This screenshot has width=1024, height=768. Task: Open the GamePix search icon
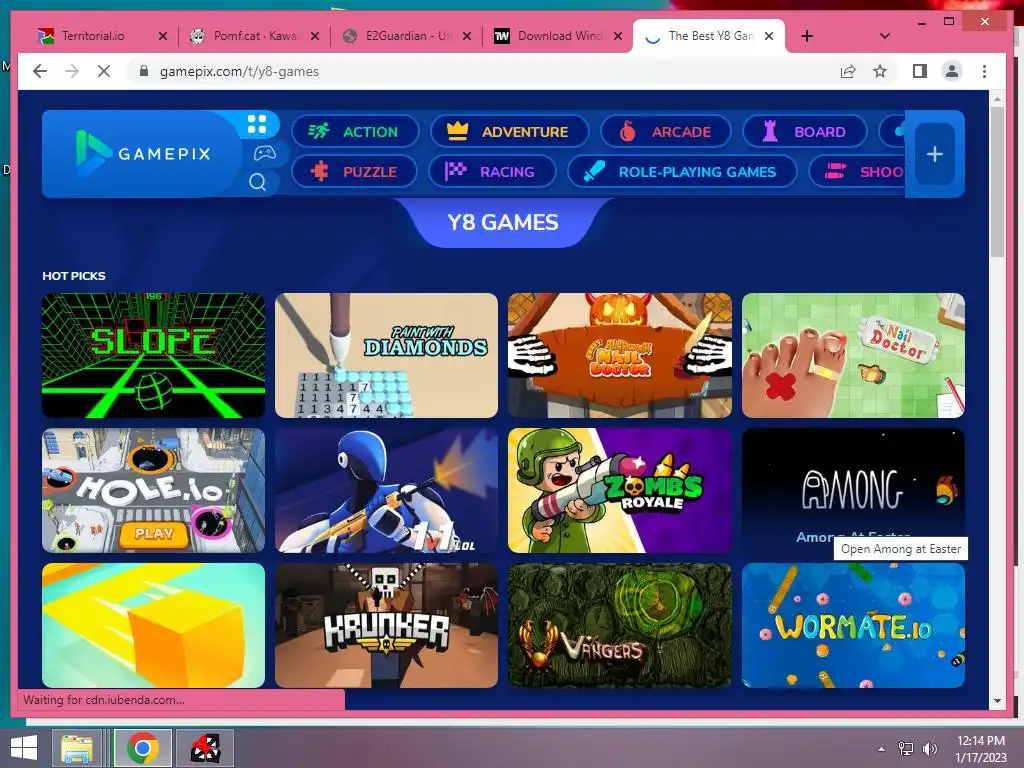pyautogui.click(x=257, y=182)
